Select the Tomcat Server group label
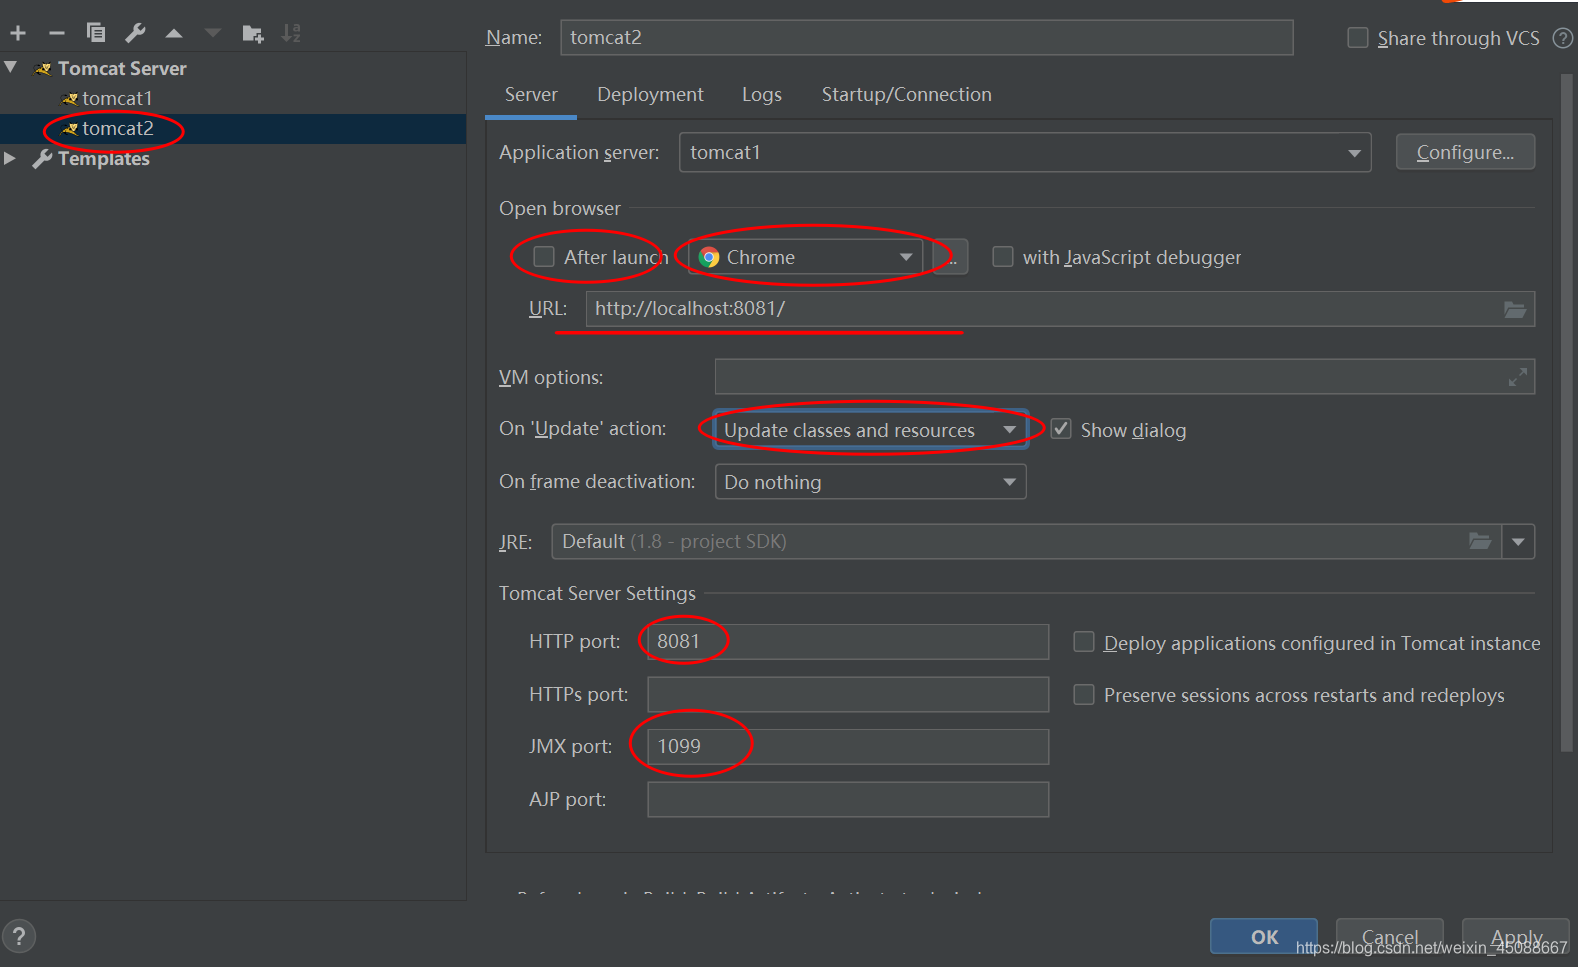 pyautogui.click(x=122, y=68)
